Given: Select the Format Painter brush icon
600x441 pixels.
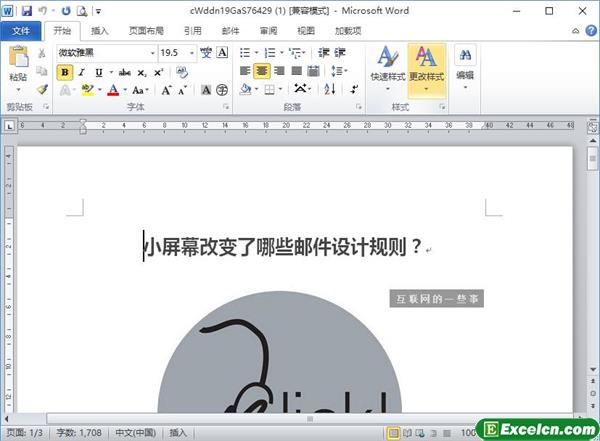Looking at the screenshot, I should coord(42,89).
